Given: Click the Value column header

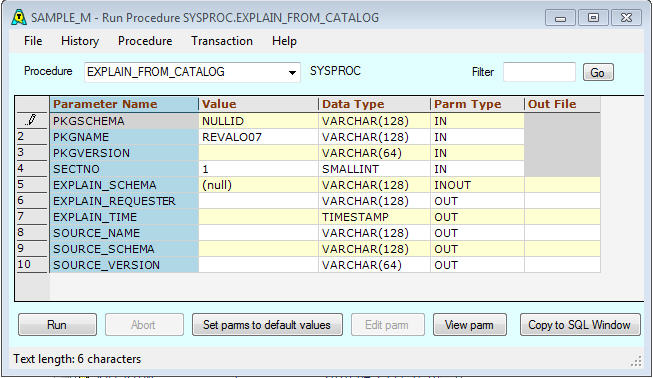Looking at the screenshot, I should pos(259,104).
